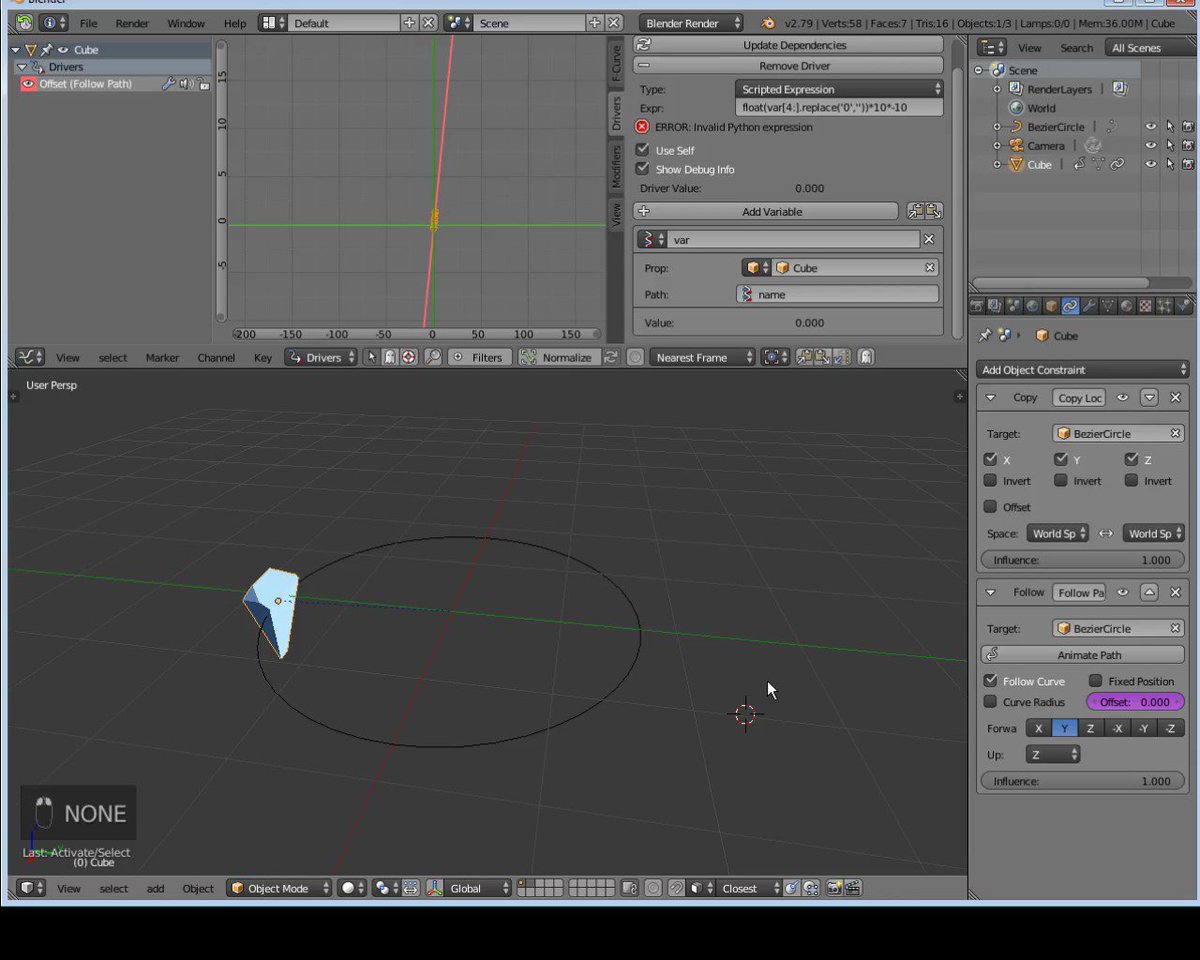
Task: Expand the Camera item in outliner
Action: (x=997, y=146)
